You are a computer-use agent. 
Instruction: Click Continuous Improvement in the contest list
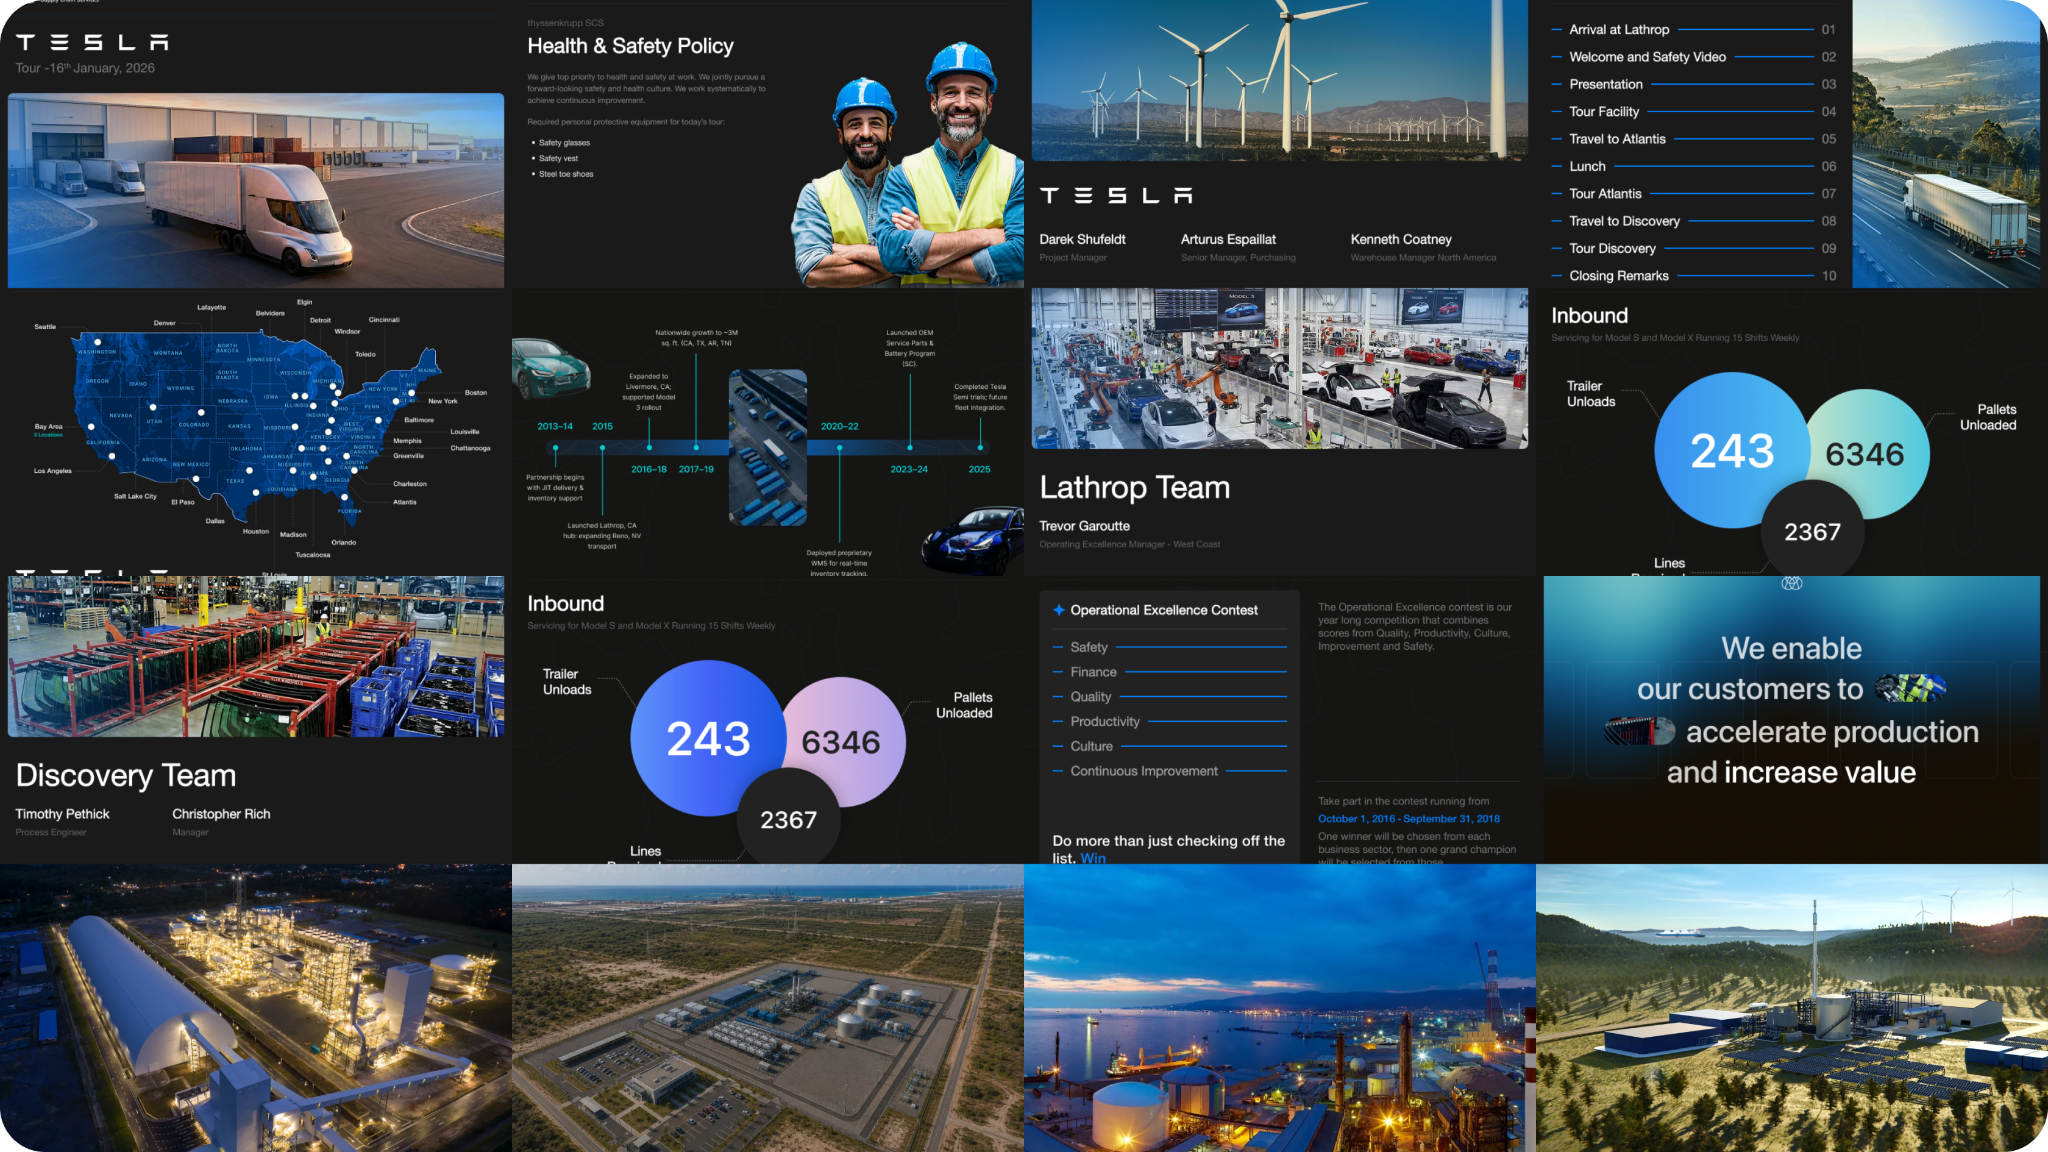1170,771
